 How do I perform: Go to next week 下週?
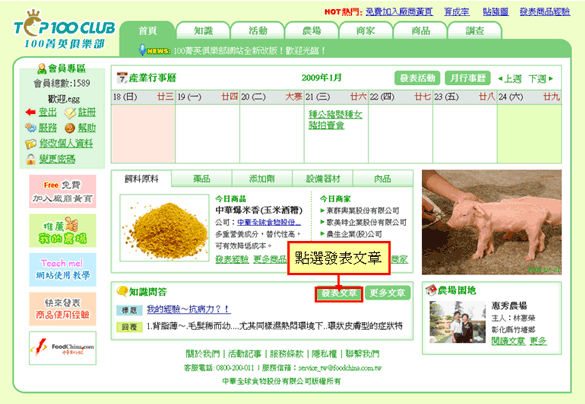pyautogui.click(x=541, y=79)
